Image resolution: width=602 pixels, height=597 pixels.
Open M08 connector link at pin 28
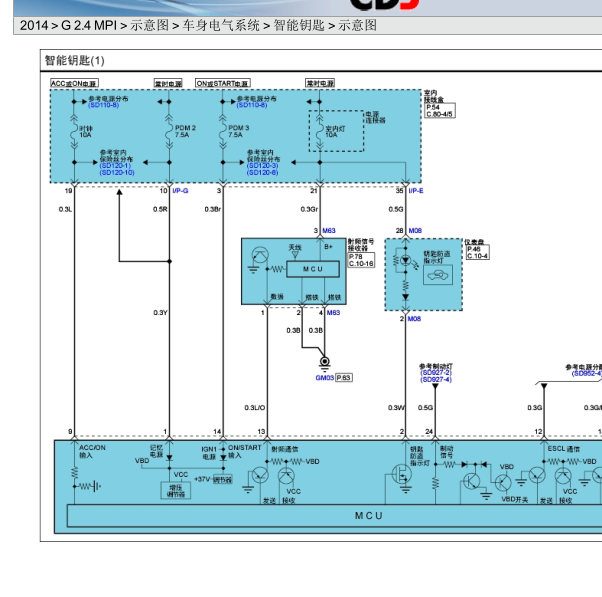pyautogui.click(x=415, y=230)
